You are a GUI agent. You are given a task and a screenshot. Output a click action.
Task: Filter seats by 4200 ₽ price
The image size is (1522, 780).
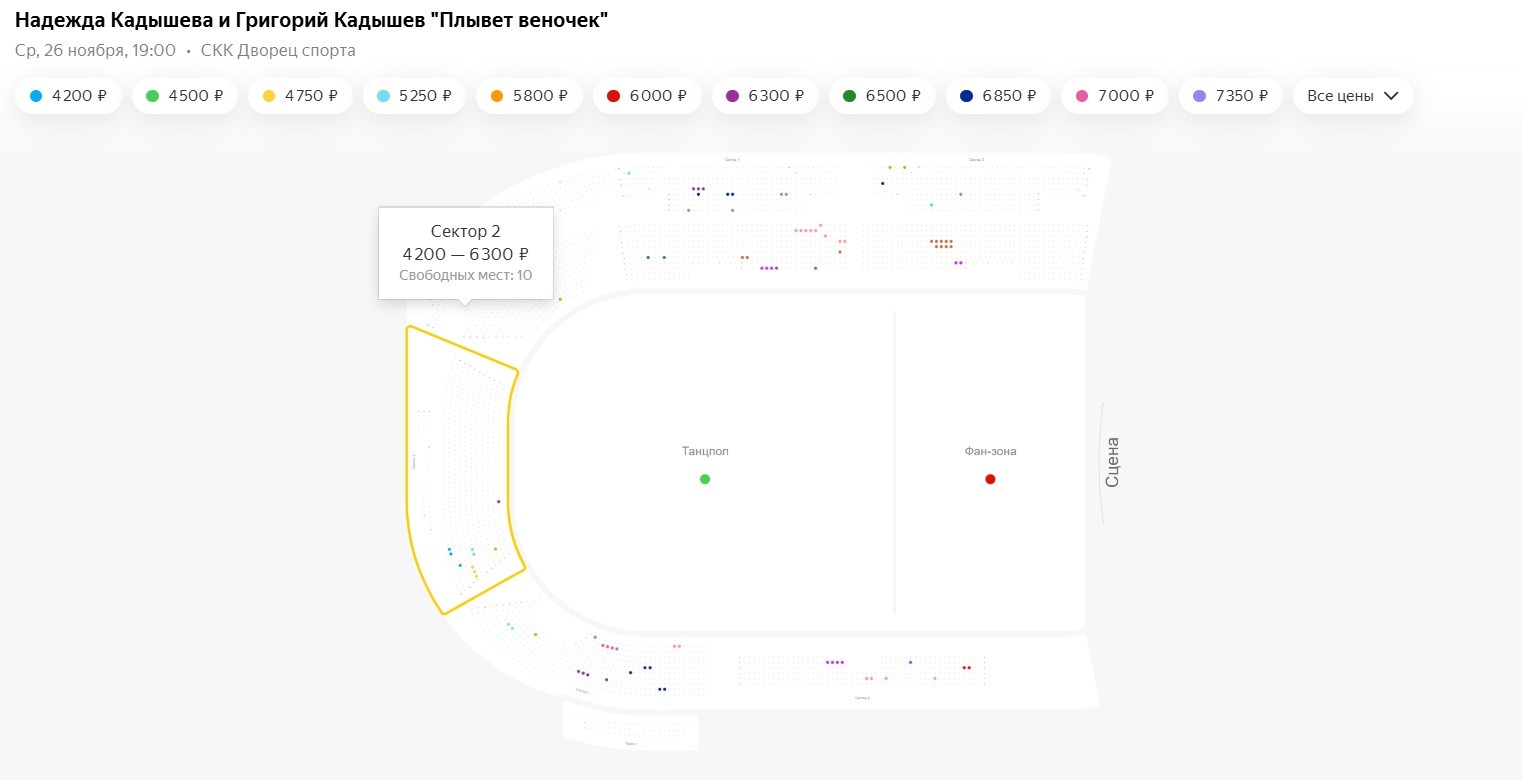point(69,96)
